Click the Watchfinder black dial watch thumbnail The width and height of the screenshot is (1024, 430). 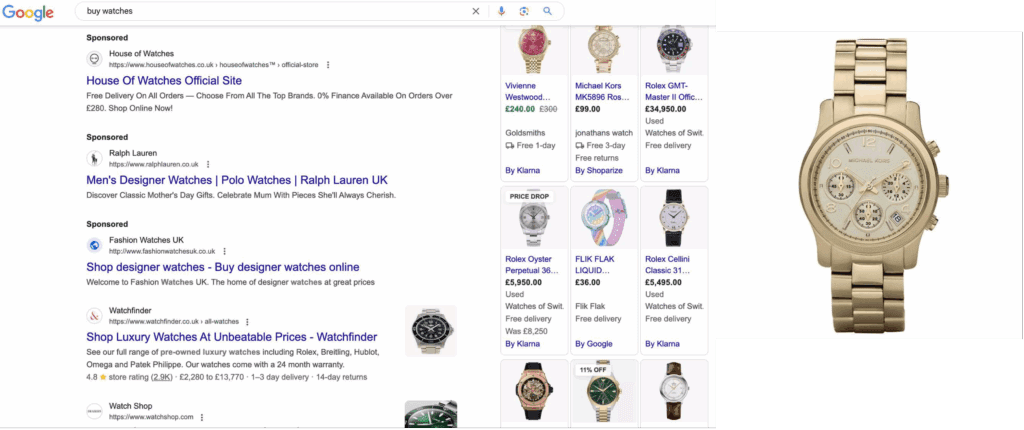(x=430, y=331)
